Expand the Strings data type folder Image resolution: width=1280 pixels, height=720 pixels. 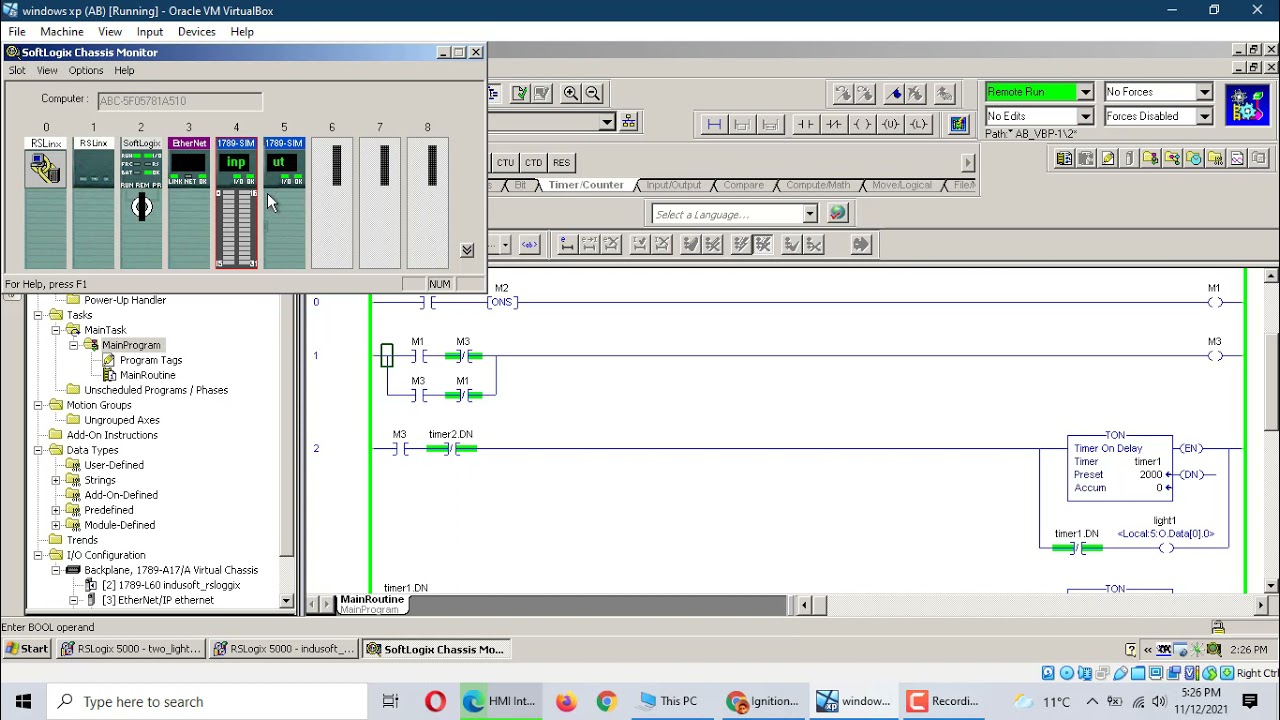(x=56, y=480)
